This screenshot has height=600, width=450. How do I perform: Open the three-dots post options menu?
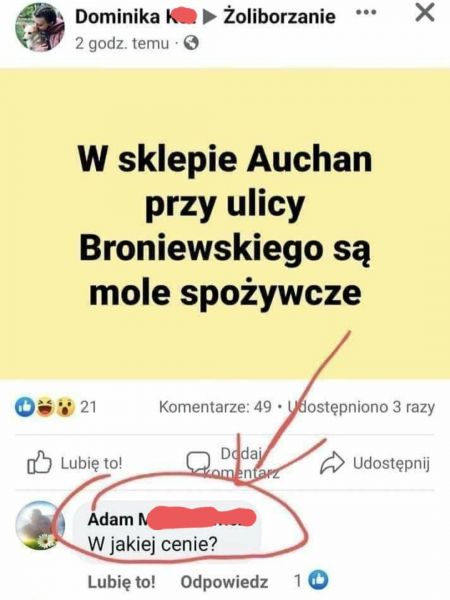[x=366, y=12]
